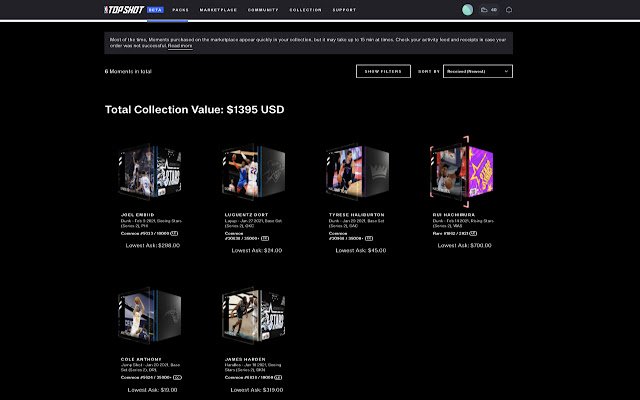Image resolution: width=640 pixels, height=400 pixels.
Task: Click the Cole Anthony Lowest Ask price
Action: tap(152, 390)
